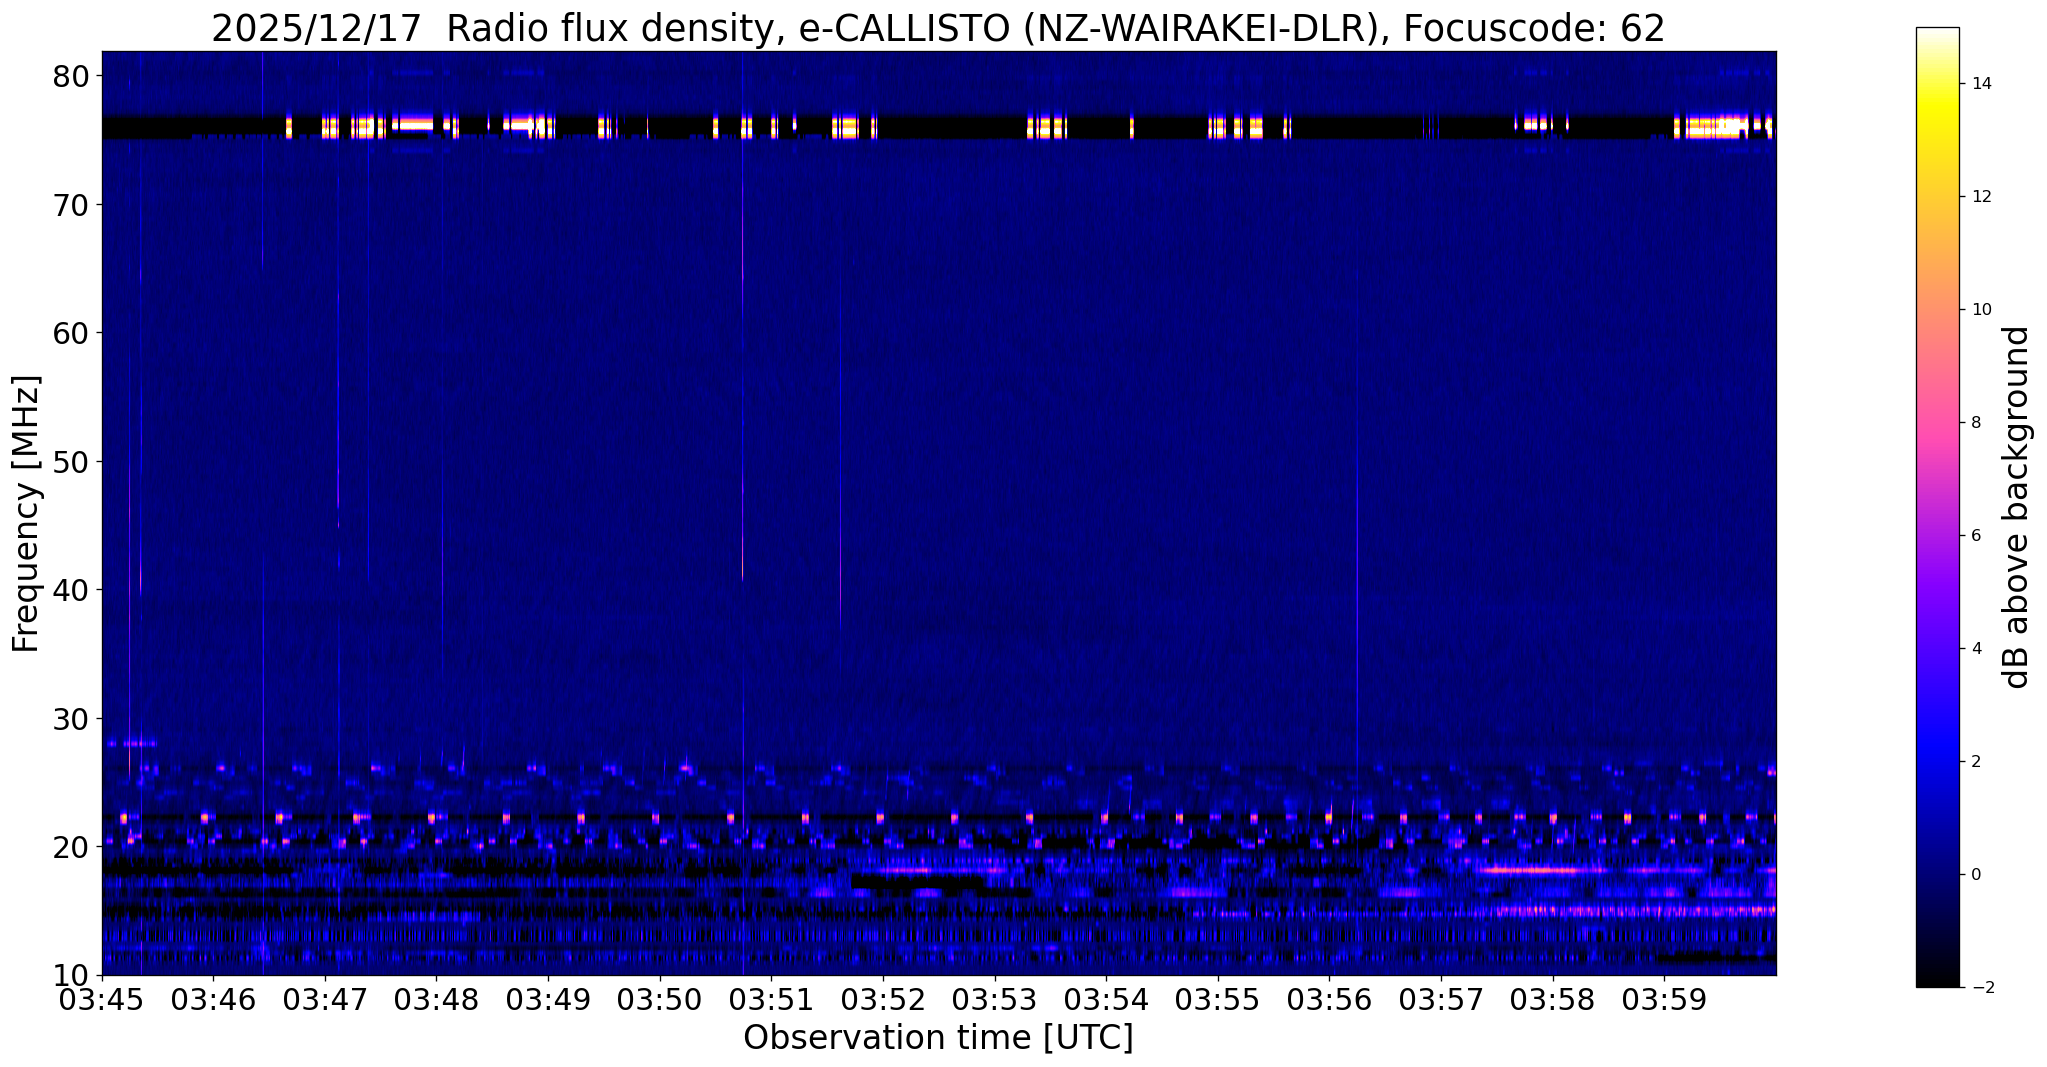Click the 'Observation time [UTC]' x-axis label

[938, 1038]
